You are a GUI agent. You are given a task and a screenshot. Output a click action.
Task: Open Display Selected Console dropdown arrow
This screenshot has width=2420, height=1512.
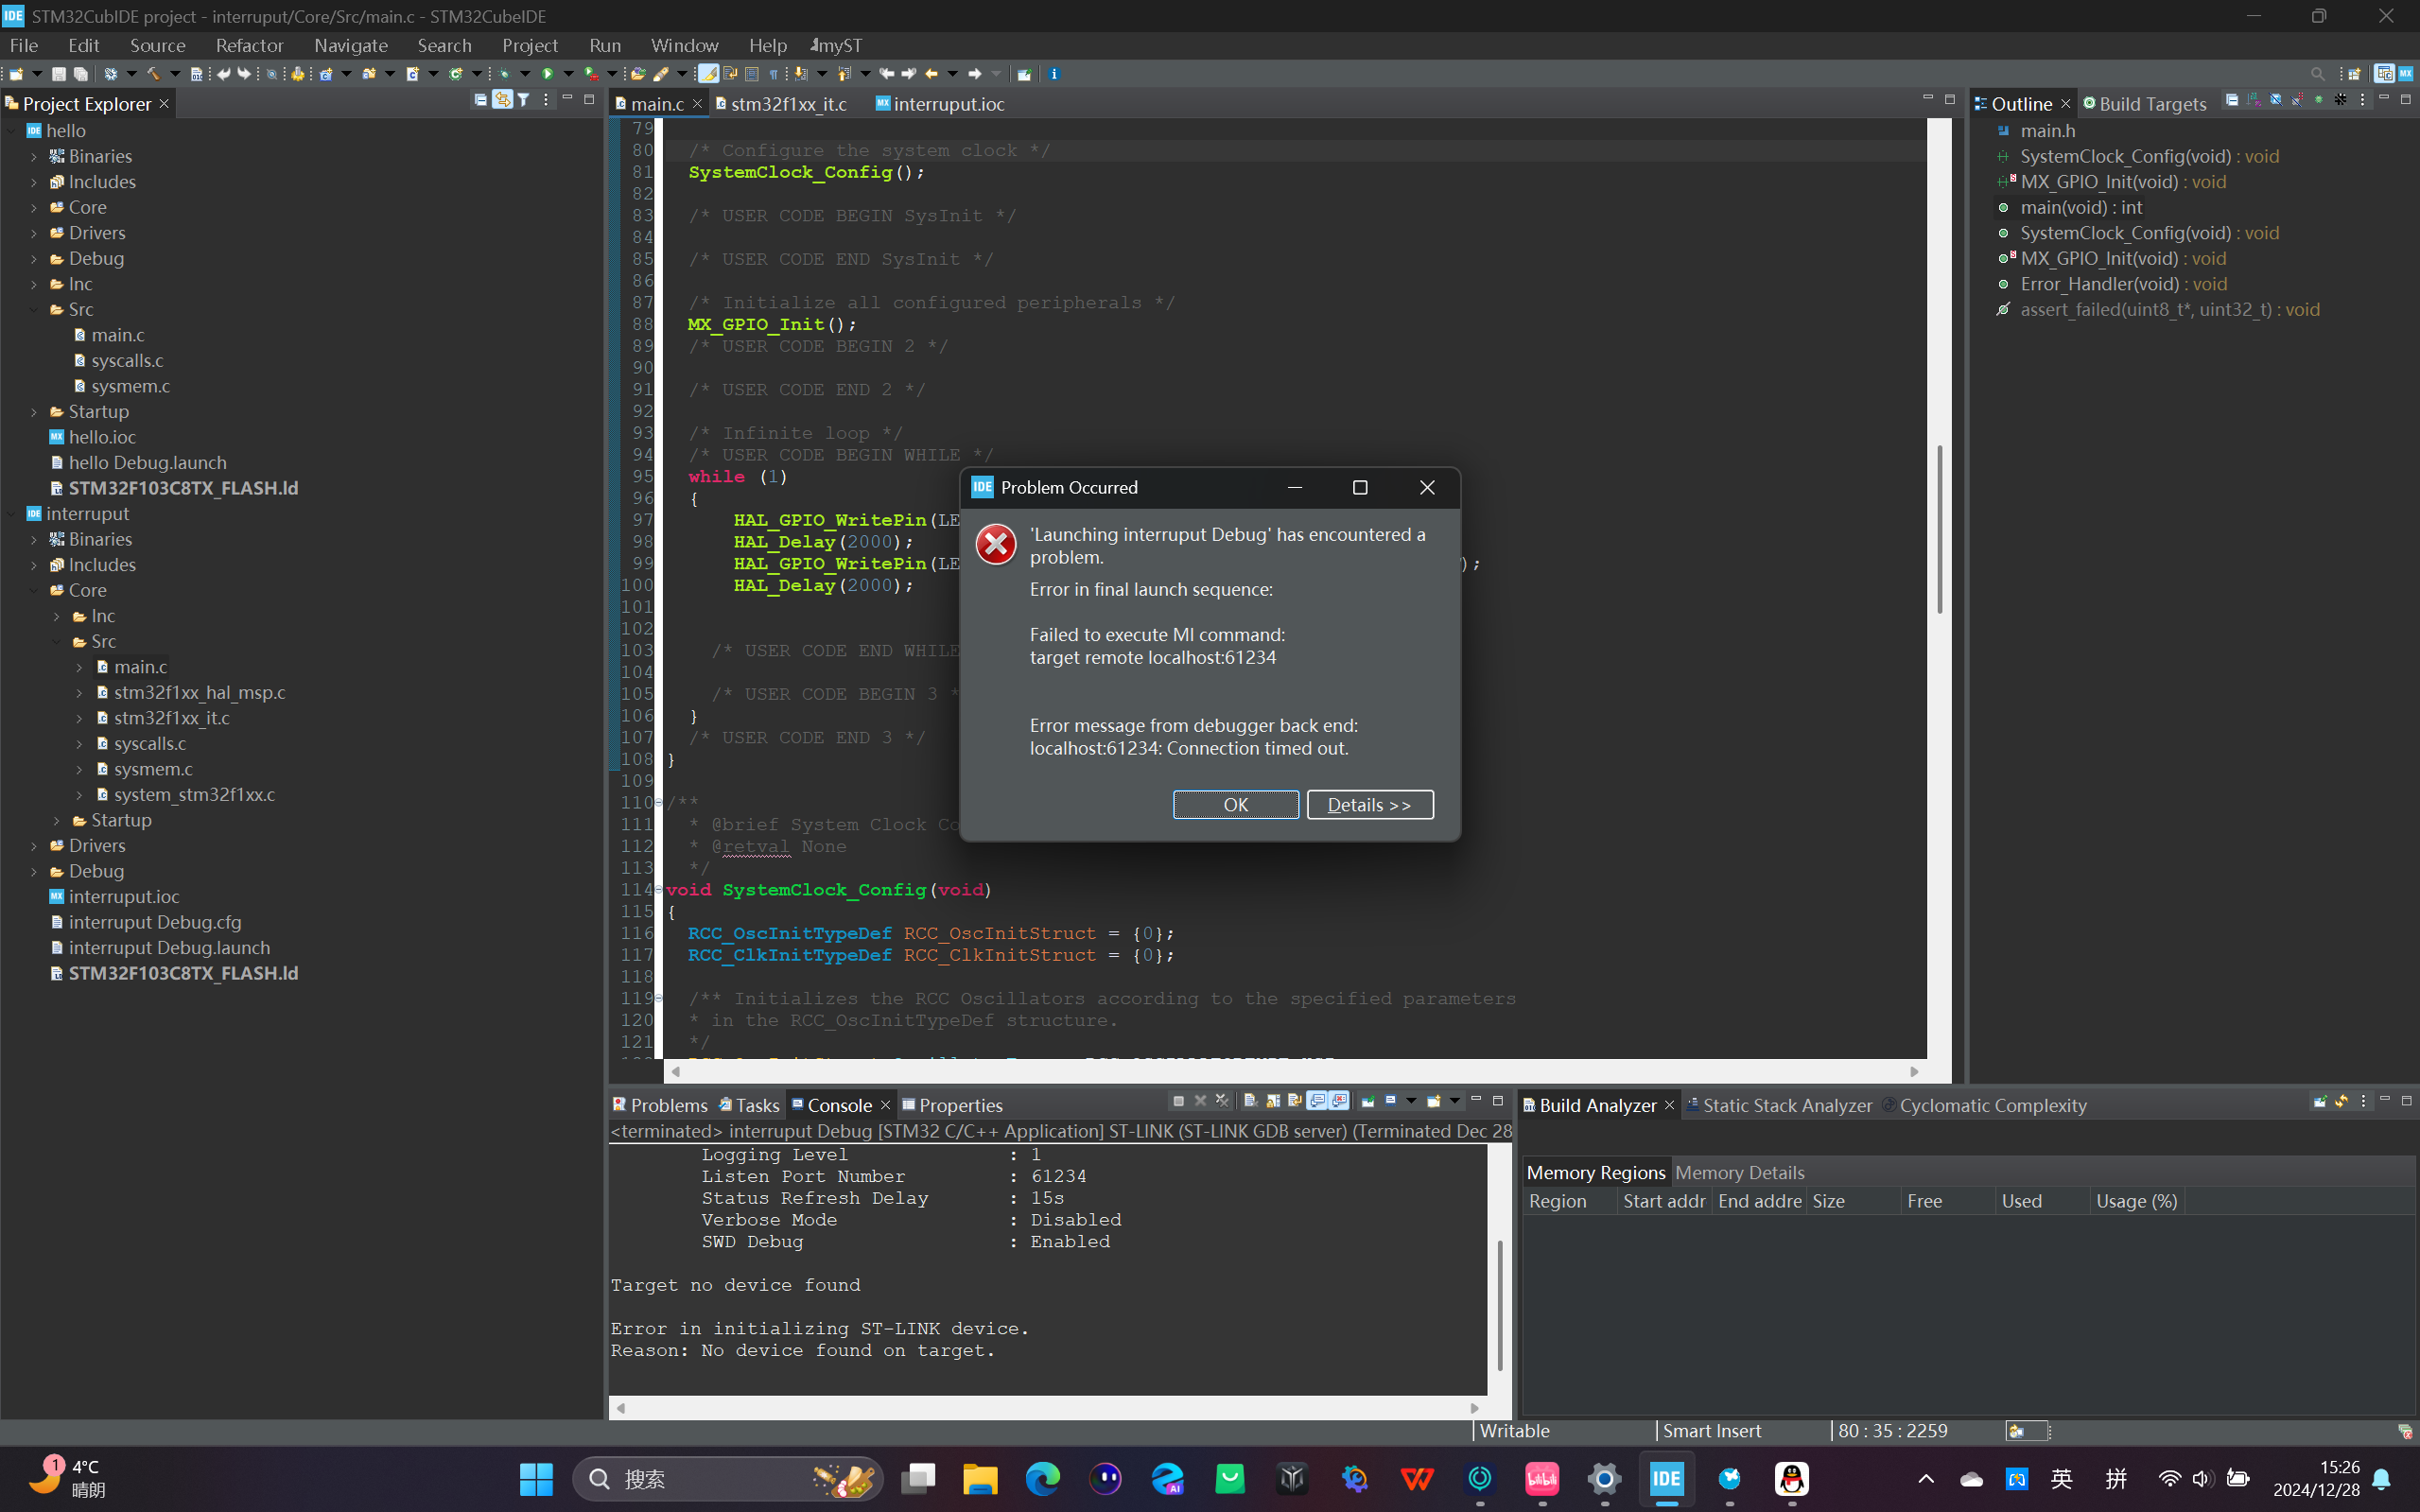tap(1411, 1101)
